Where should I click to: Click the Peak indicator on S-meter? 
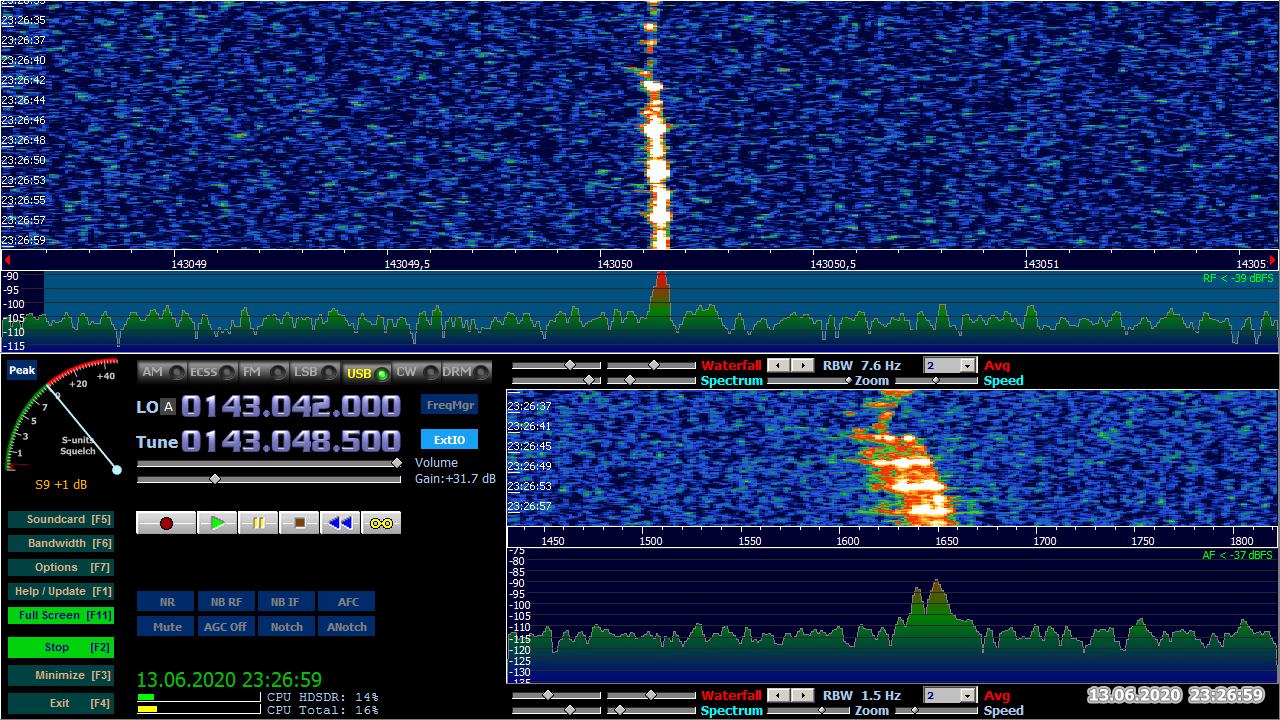click(21, 370)
